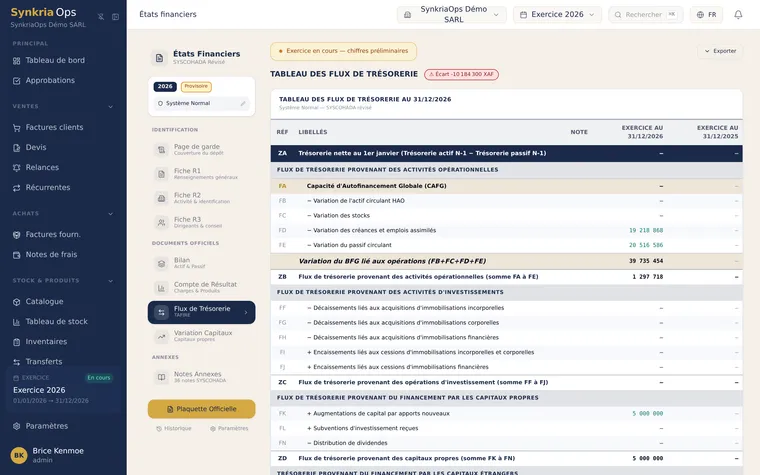Click the Rechercher search field
The image size is (760, 475).
click(646, 15)
